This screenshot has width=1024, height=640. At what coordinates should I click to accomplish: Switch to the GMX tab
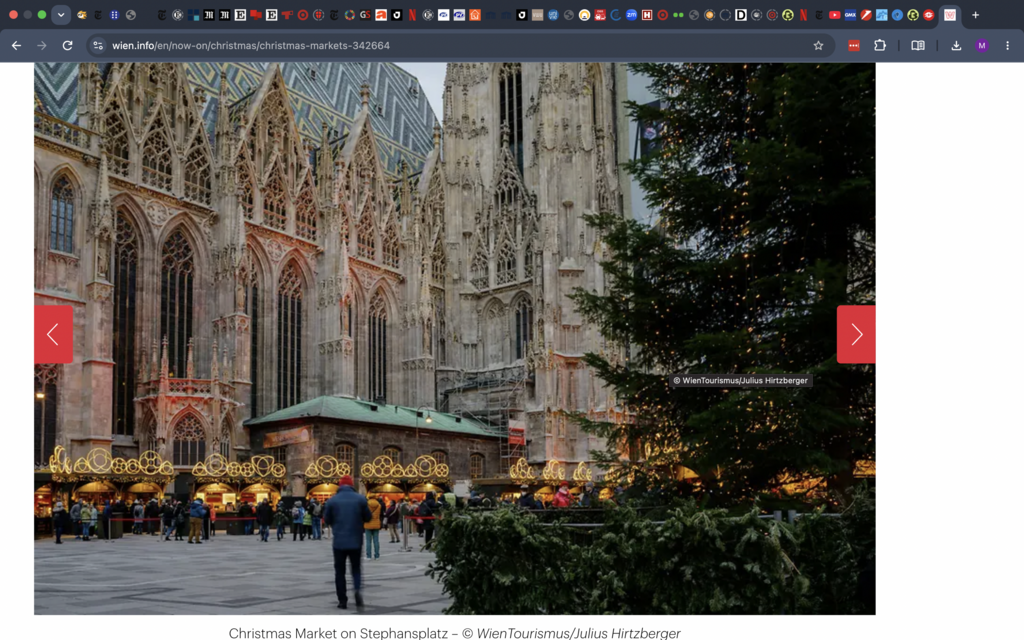click(x=850, y=15)
